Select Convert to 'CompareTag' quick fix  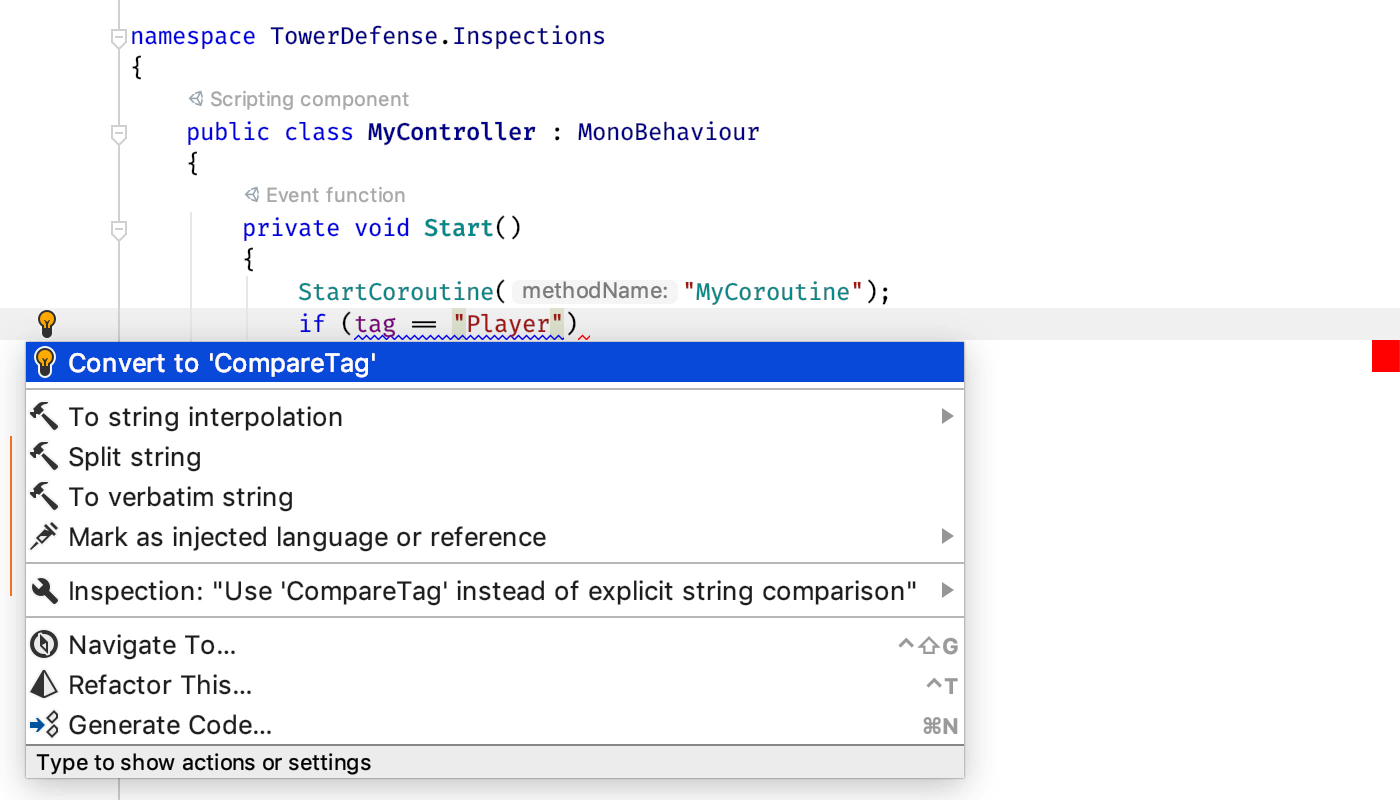pyautogui.click(x=222, y=363)
